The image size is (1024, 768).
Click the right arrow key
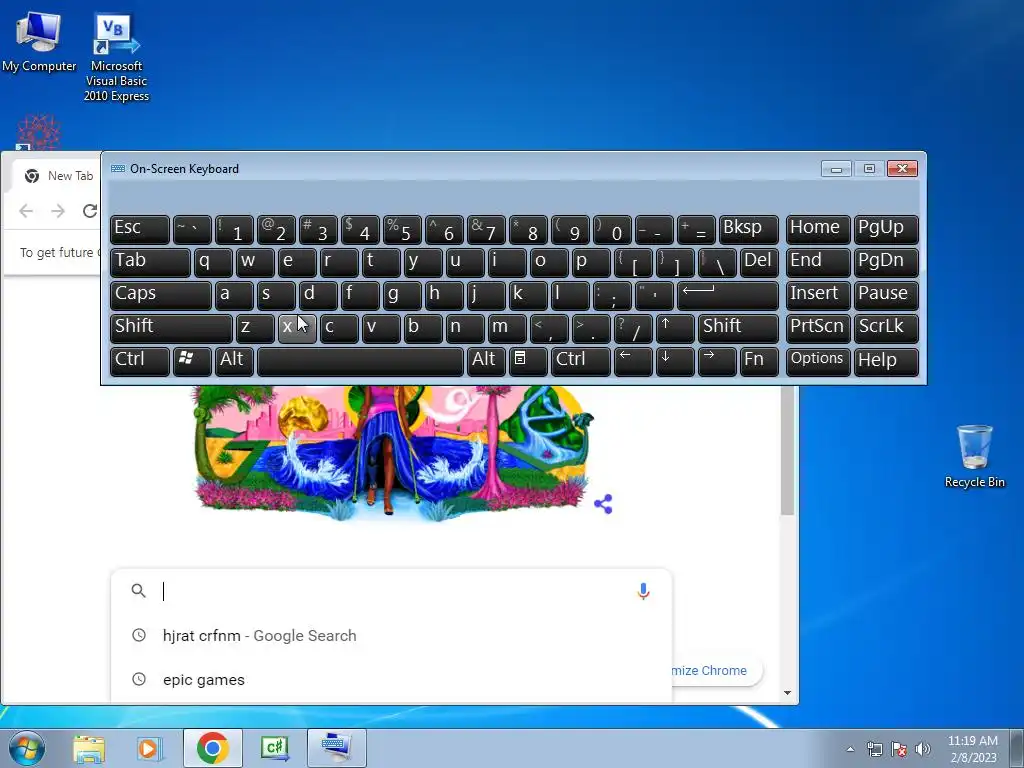pyautogui.click(x=717, y=361)
